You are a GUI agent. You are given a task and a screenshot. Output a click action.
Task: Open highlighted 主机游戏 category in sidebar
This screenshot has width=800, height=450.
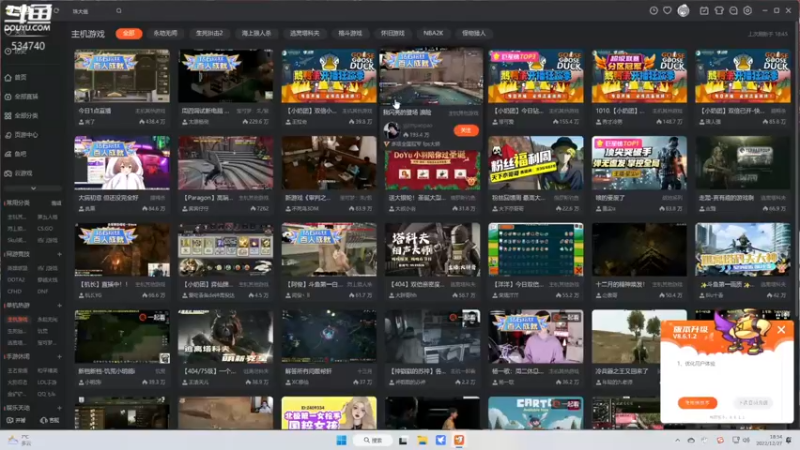coord(17,319)
